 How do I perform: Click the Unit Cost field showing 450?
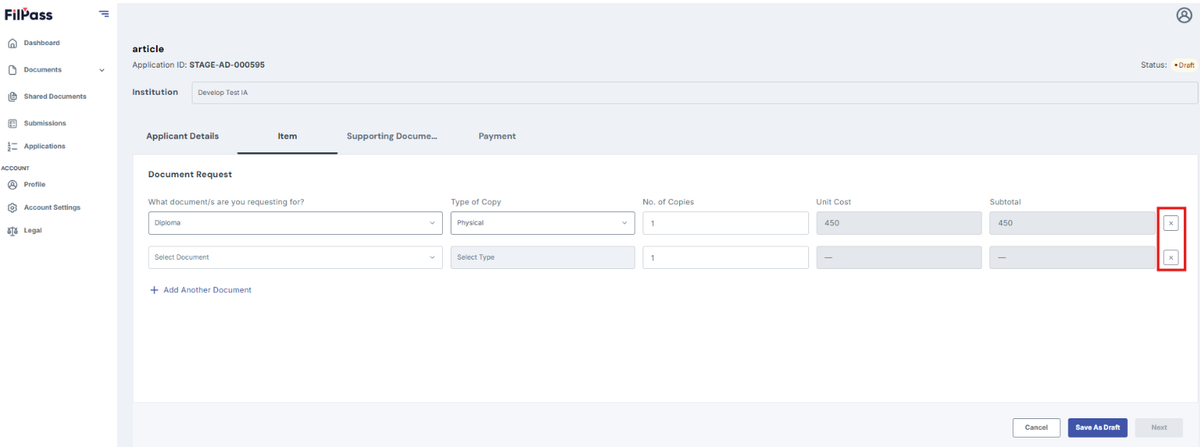tap(899, 223)
